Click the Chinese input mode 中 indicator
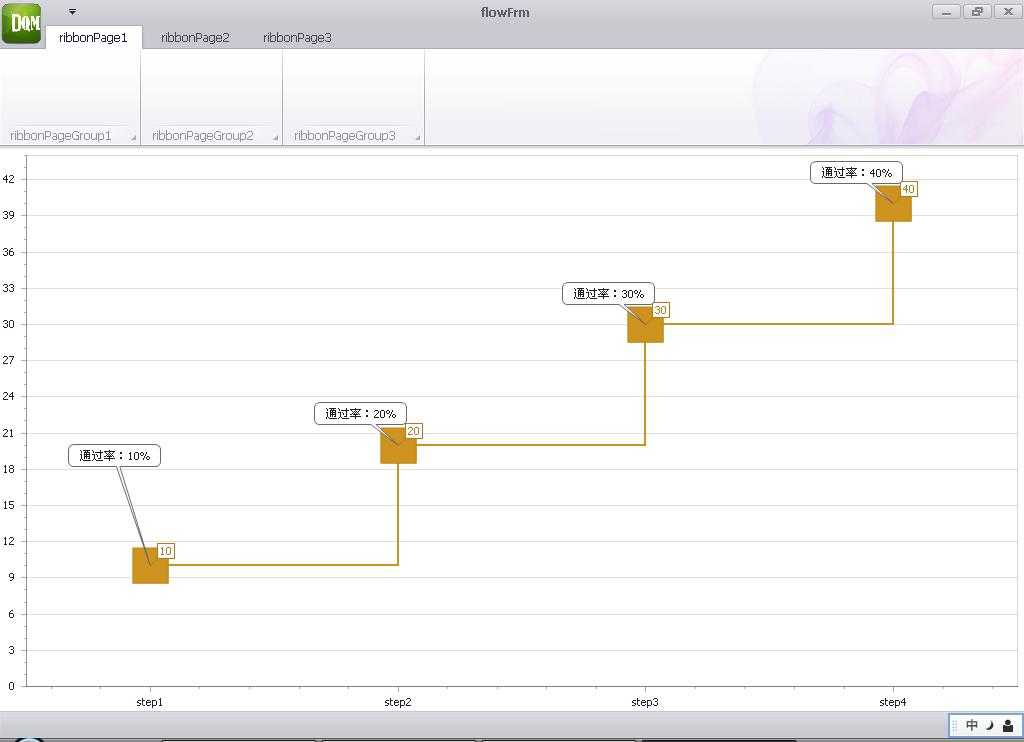This screenshot has height=742, width=1024. 972,725
